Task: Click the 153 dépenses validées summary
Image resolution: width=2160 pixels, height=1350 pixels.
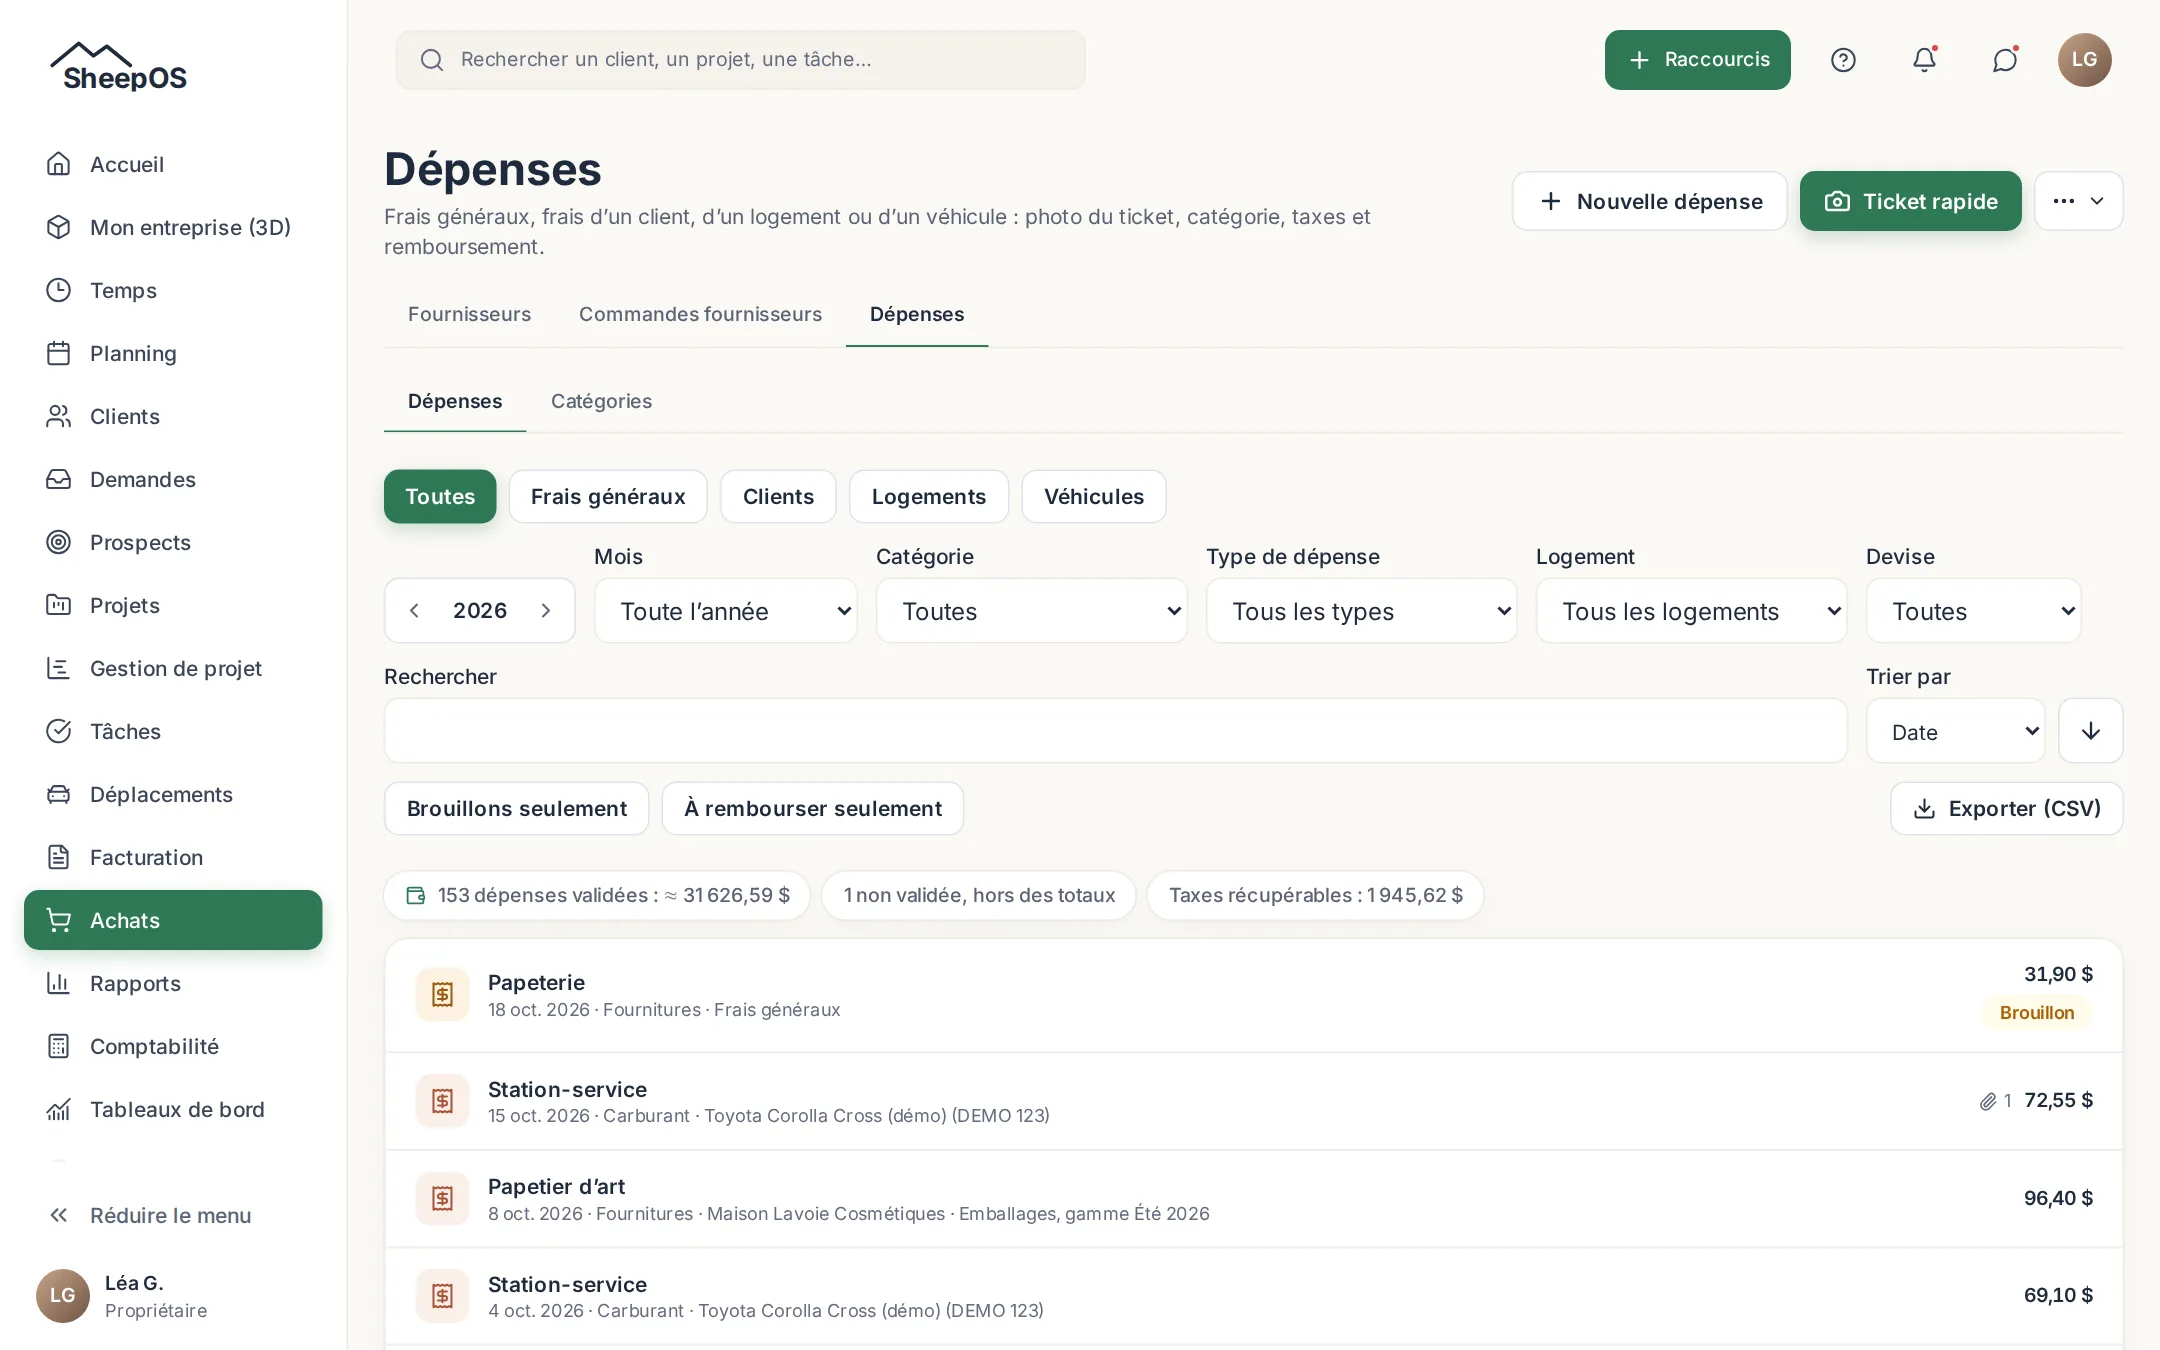Action: [x=597, y=895]
